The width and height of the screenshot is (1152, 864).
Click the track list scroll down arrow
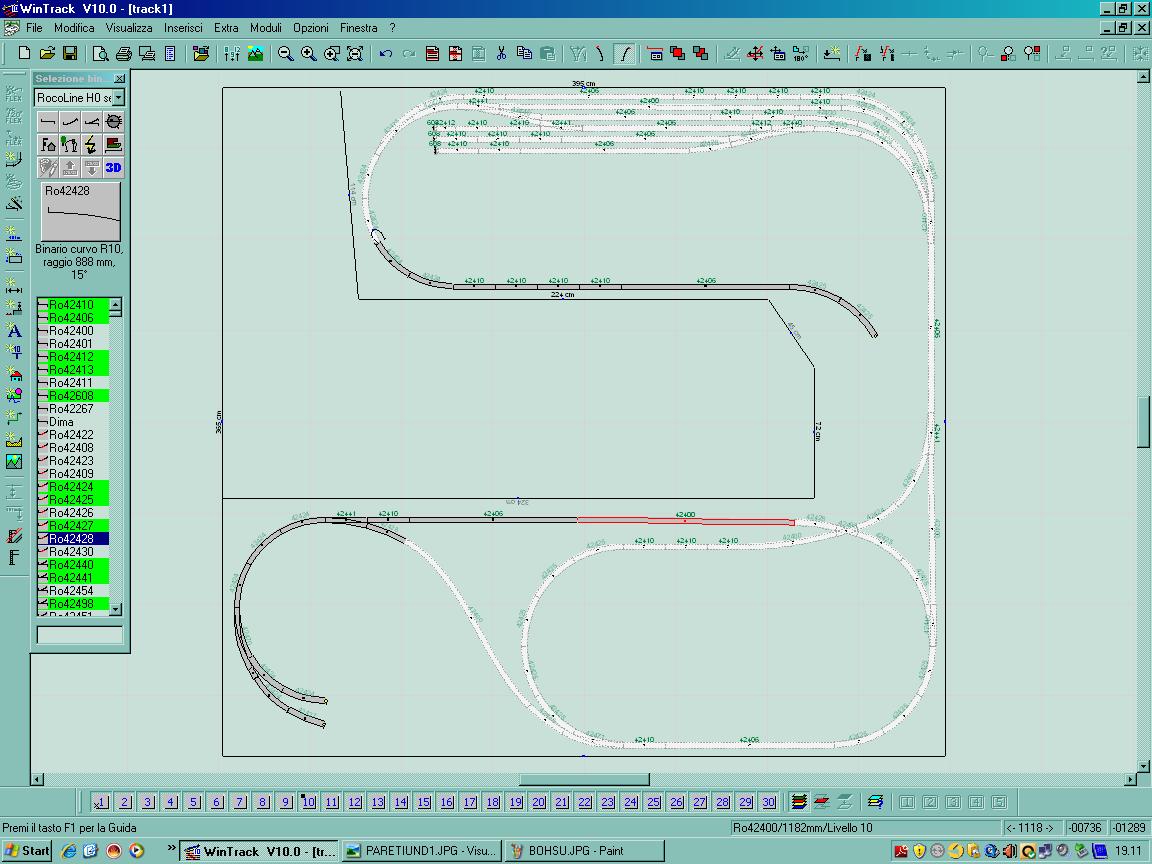click(115, 609)
